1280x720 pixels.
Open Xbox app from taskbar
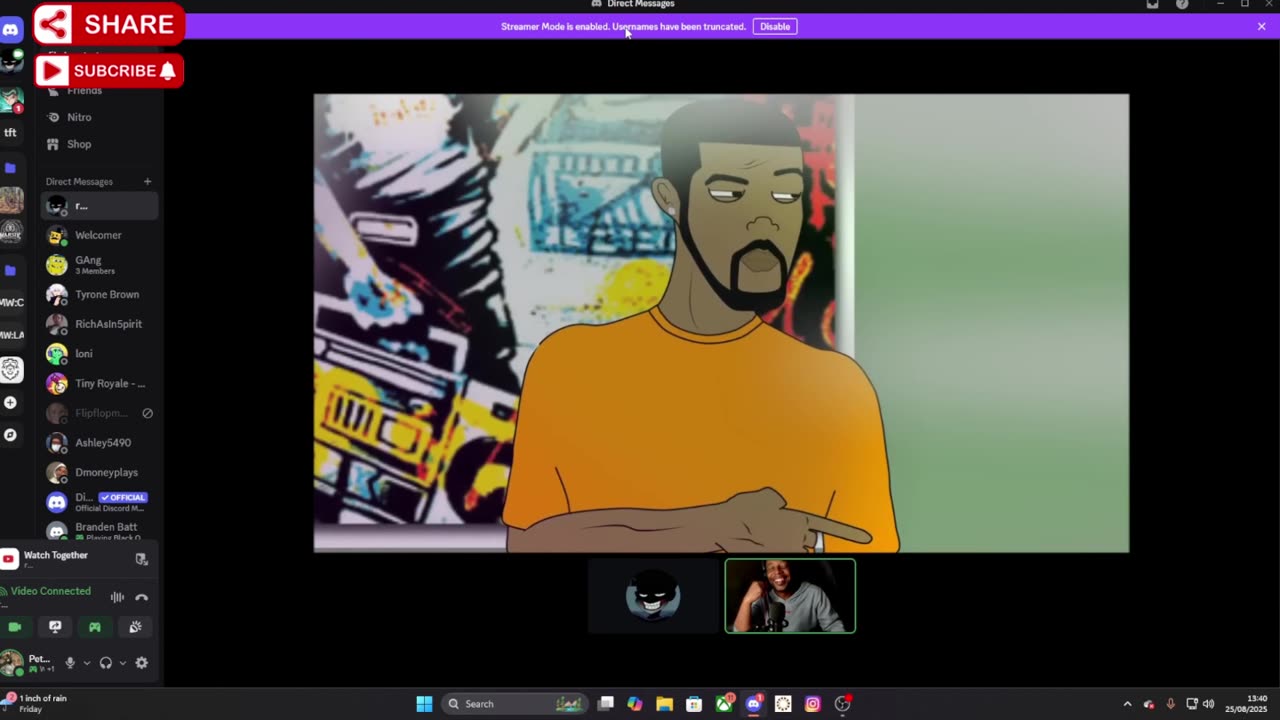[724, 704]
